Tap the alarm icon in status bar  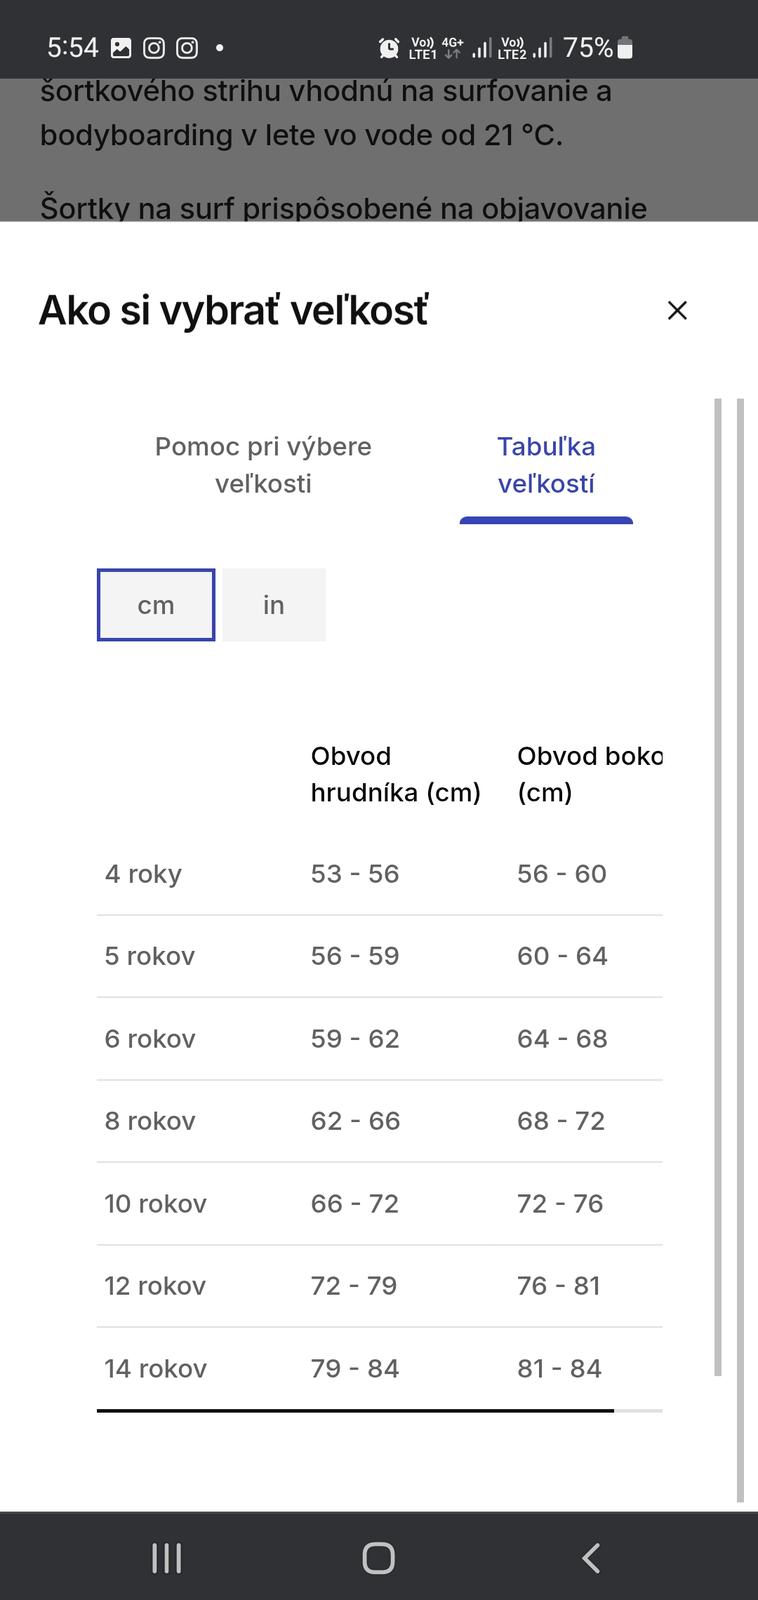coord(389,48)
